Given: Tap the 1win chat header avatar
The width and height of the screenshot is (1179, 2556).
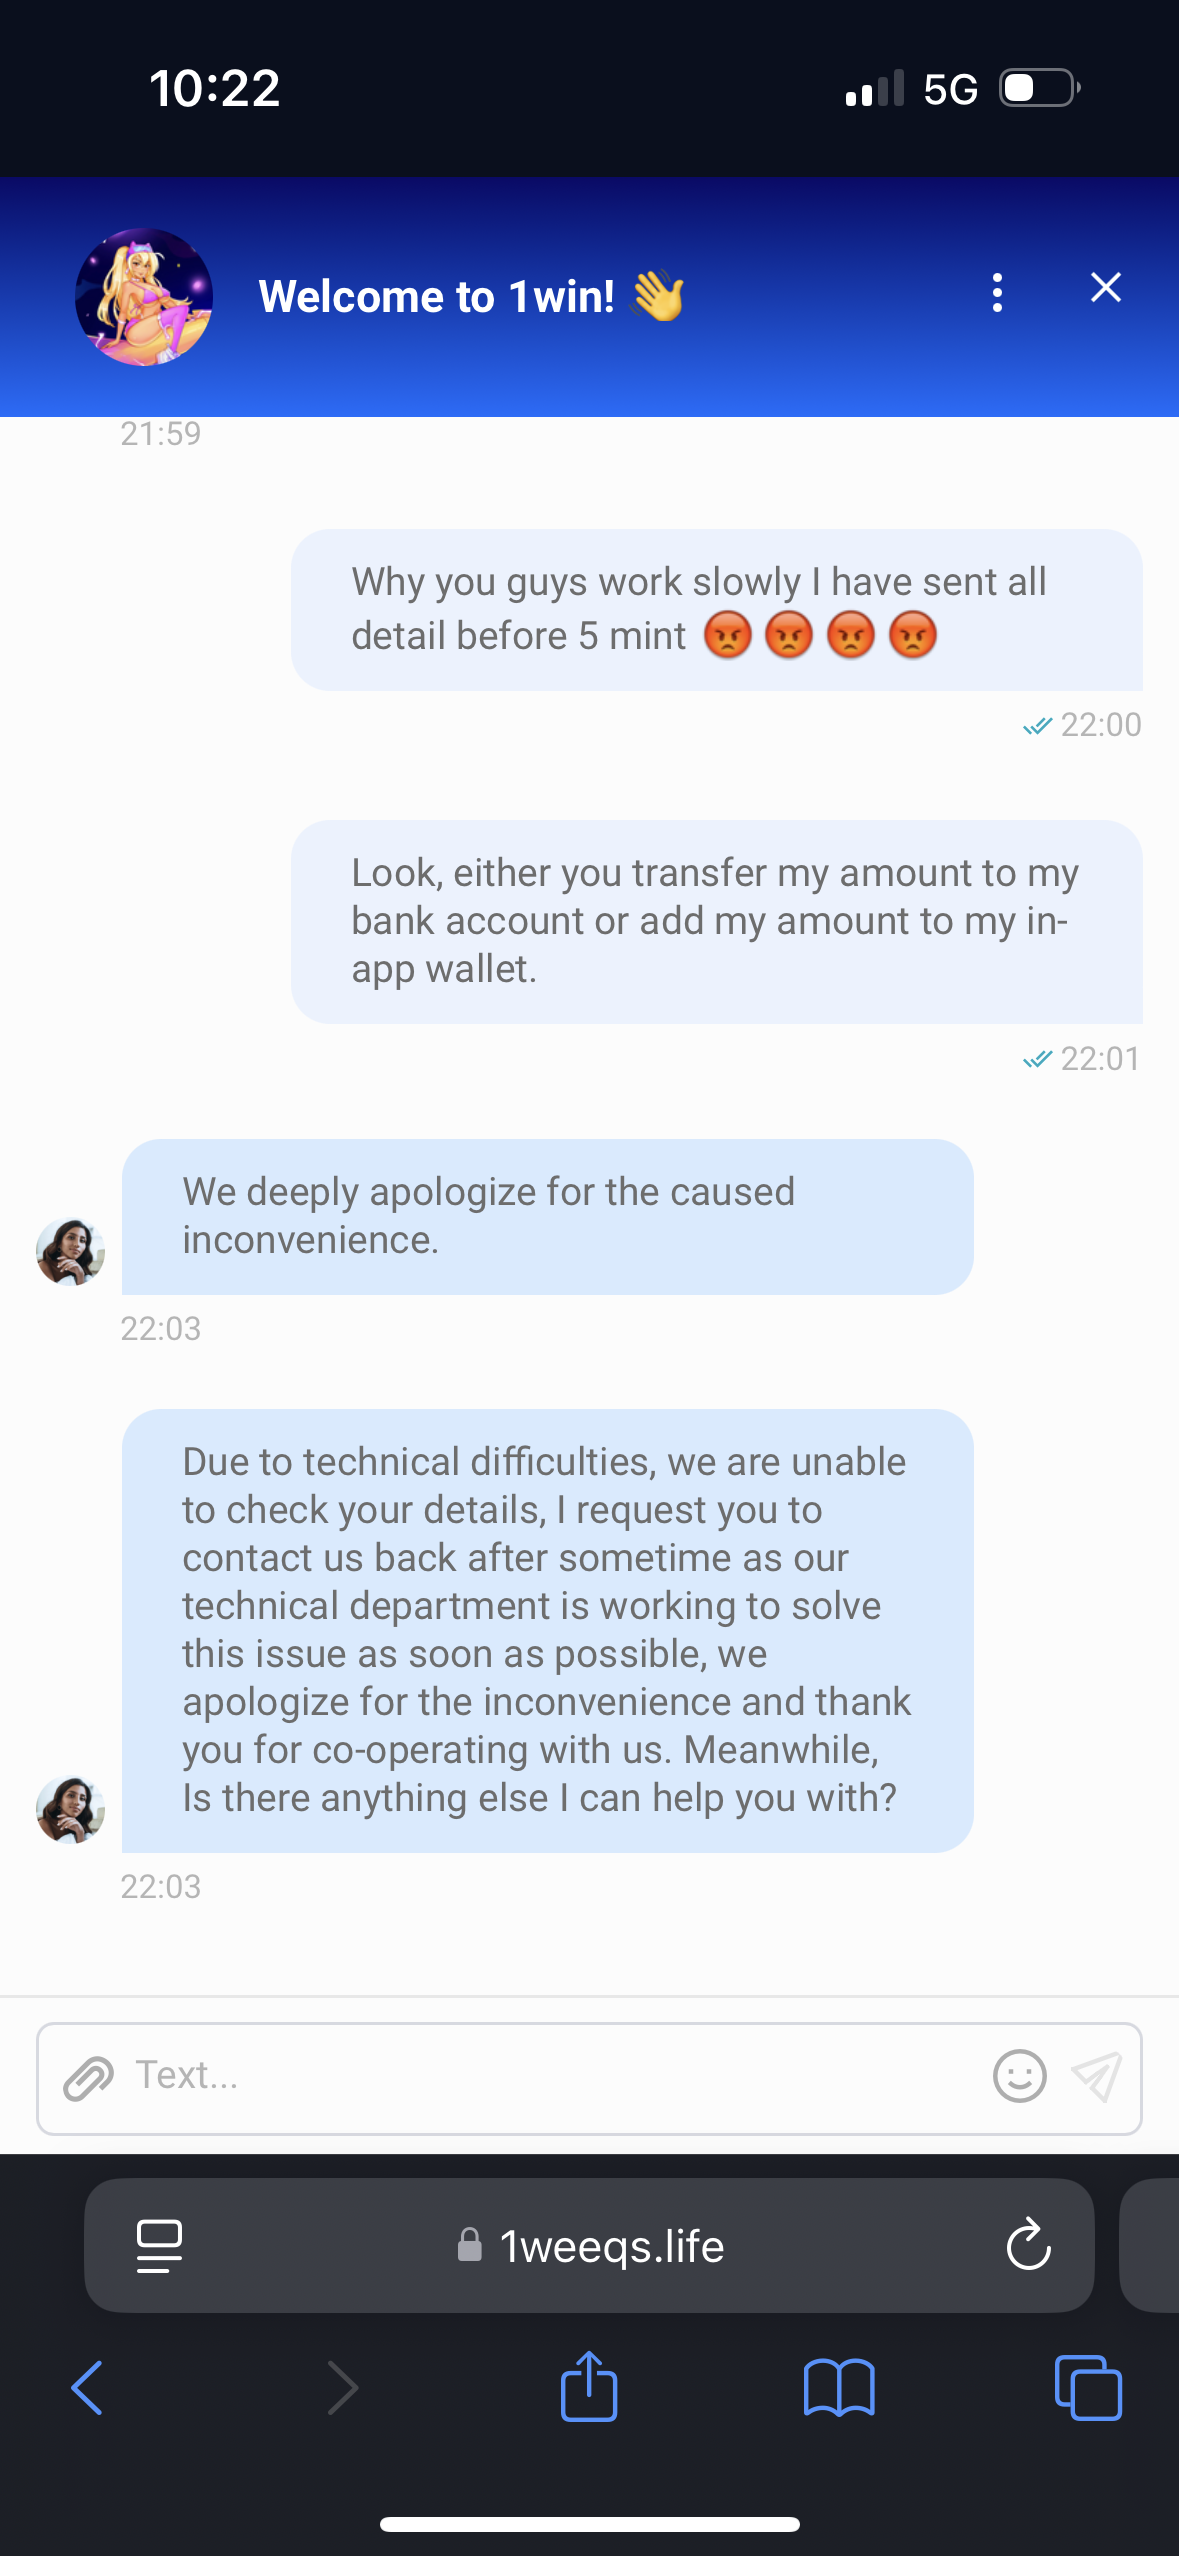Looking at the screenshot, I should pyautogui.click(x=144, y=297).
